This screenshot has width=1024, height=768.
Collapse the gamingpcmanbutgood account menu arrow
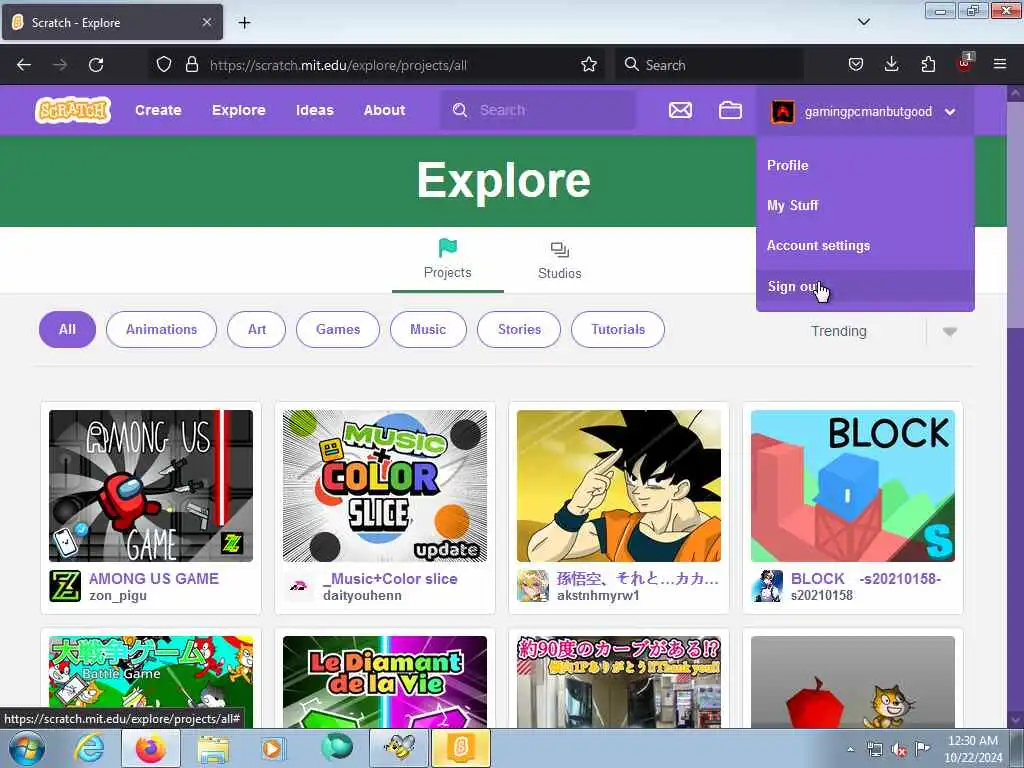coord(950,112)
